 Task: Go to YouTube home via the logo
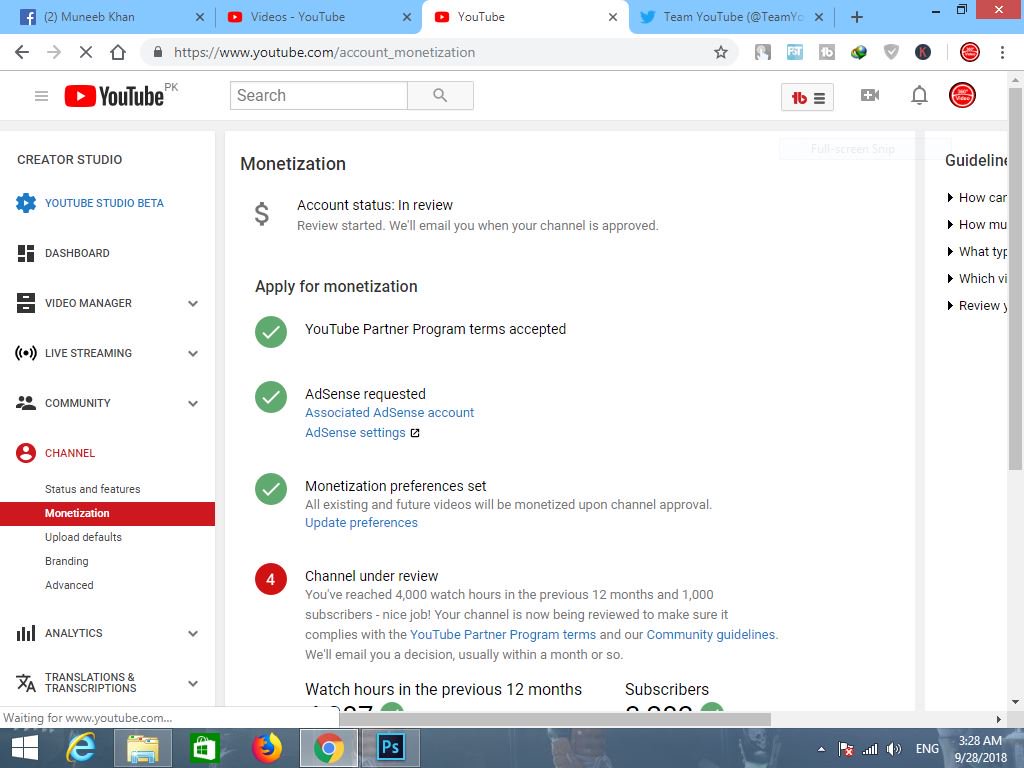pyautogui.click(x=114, y=96)
